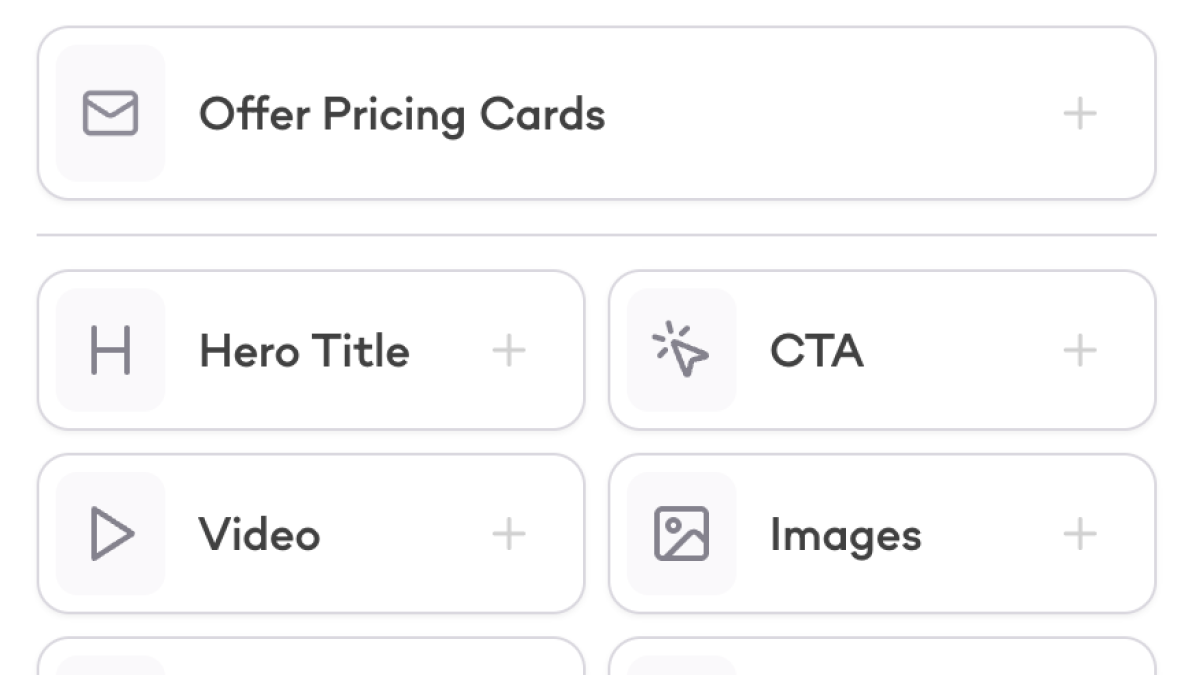Click the H heading icon for Hero Title

point(110,351)
